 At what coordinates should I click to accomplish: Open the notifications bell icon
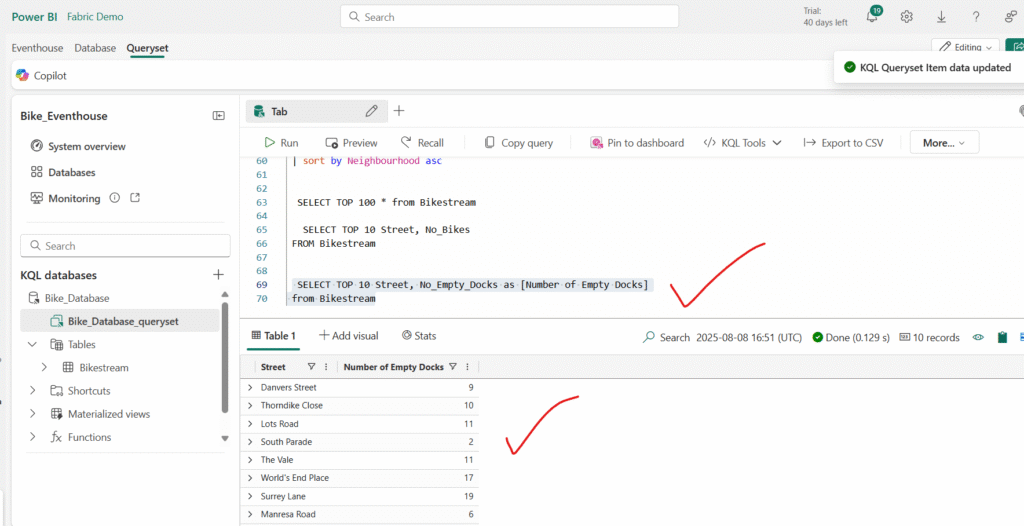(872, 16)
